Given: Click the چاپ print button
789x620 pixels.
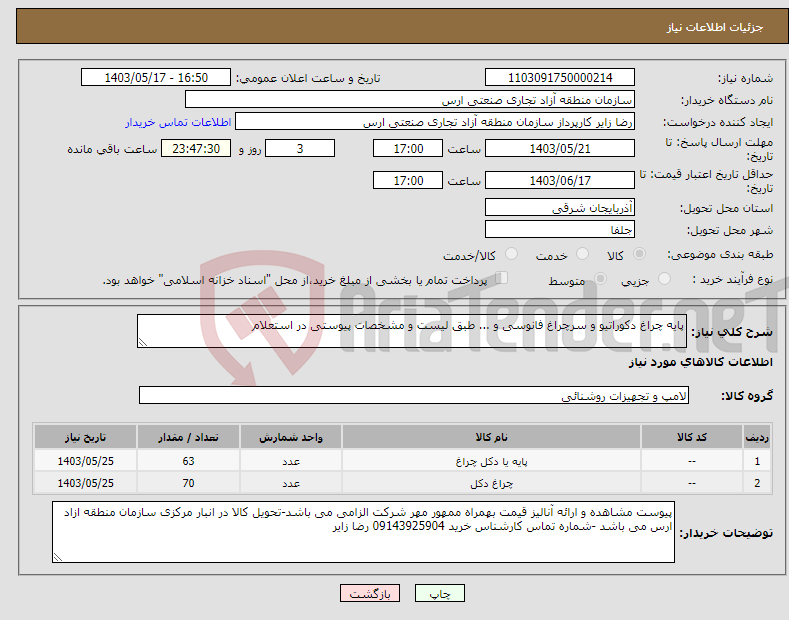Looking at the screenshot, I should click(x=440, y=593).
